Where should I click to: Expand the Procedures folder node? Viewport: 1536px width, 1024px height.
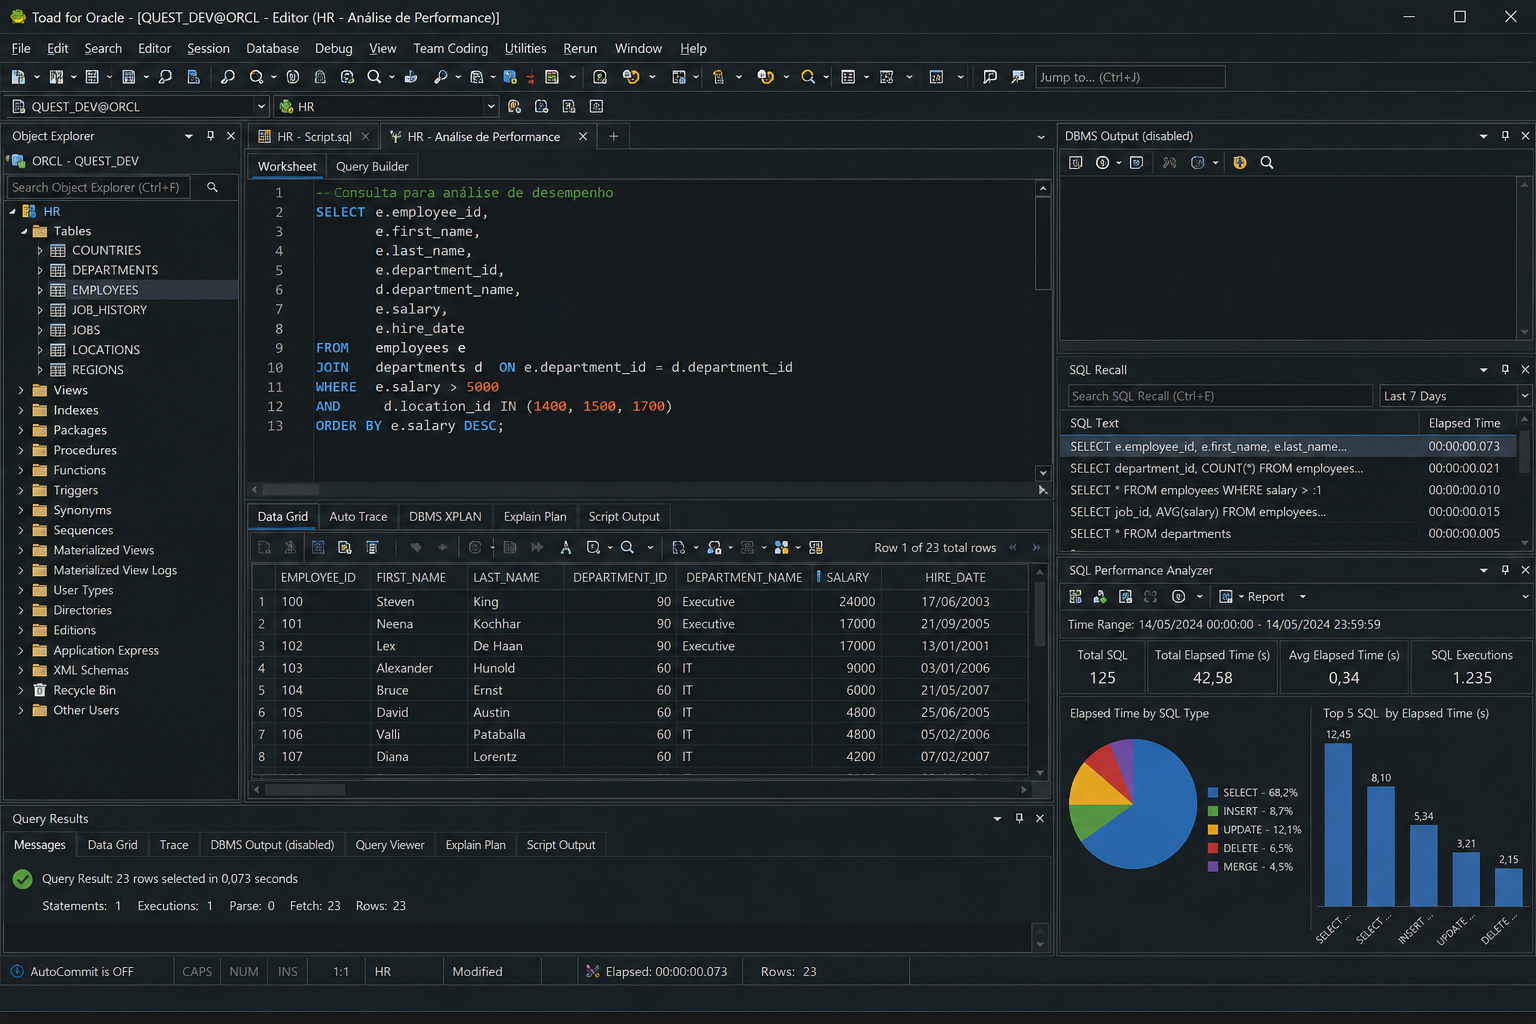[x=21, y=450]
